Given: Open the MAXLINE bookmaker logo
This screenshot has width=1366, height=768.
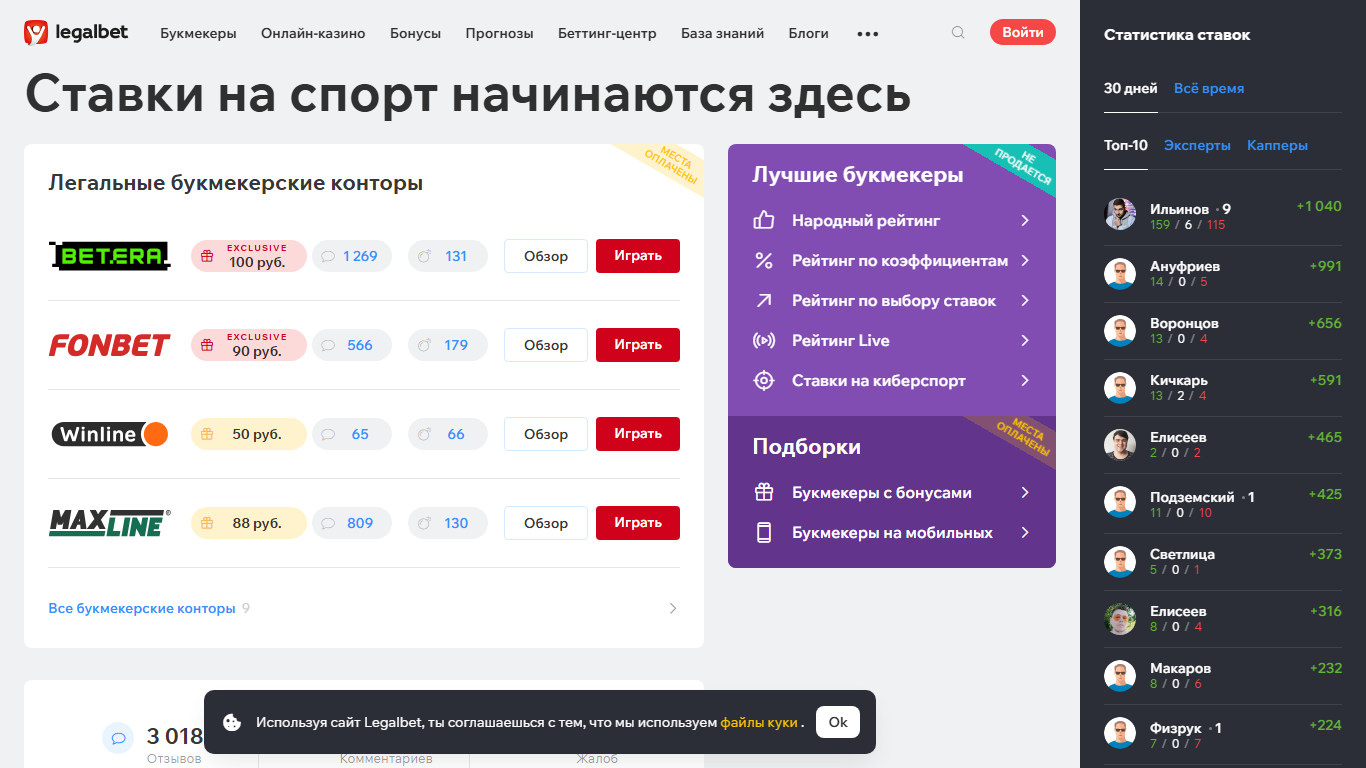Looking at the screenshot, I should coord(110,523).
